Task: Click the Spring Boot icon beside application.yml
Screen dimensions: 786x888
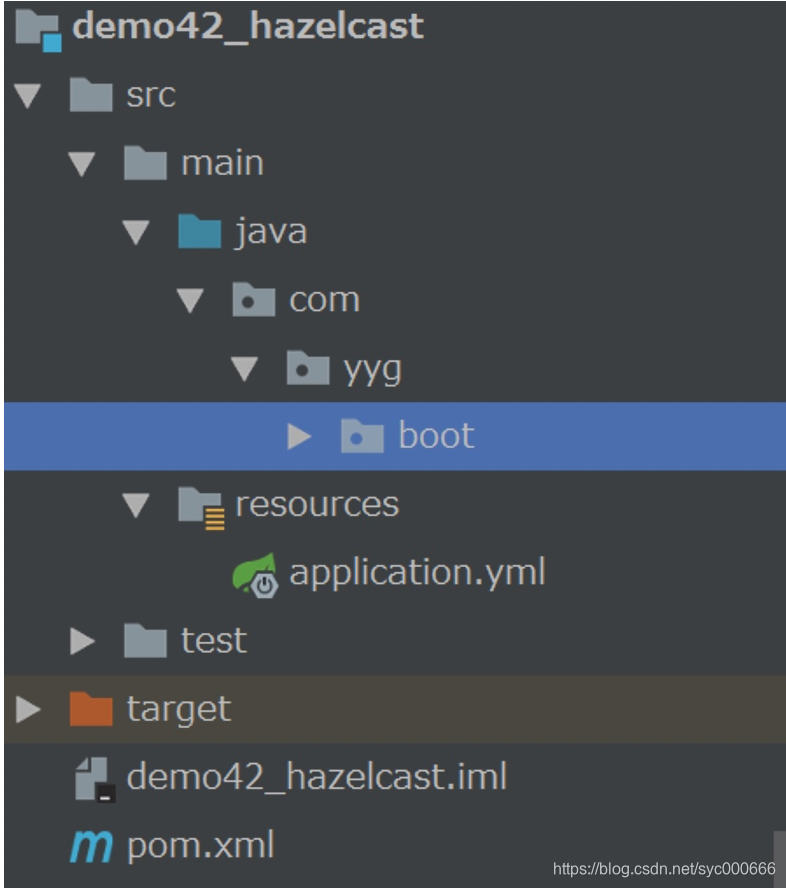Action: click(258, 572)
